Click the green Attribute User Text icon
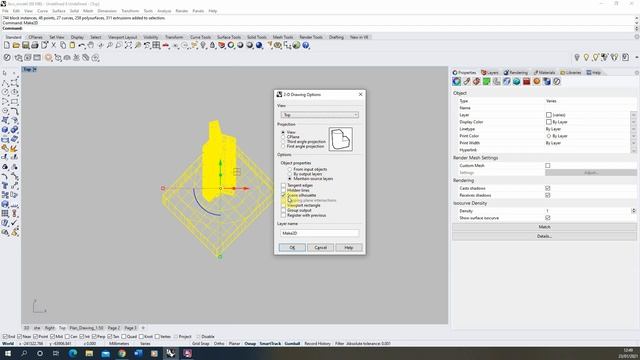This screenshot has height=360, width=640. point(487,81)
